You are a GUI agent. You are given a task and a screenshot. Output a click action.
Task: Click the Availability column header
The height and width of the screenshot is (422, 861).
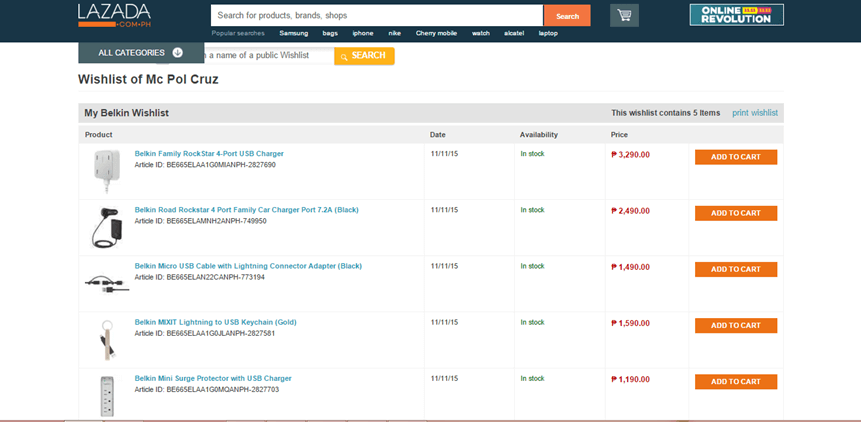[539, 134]
